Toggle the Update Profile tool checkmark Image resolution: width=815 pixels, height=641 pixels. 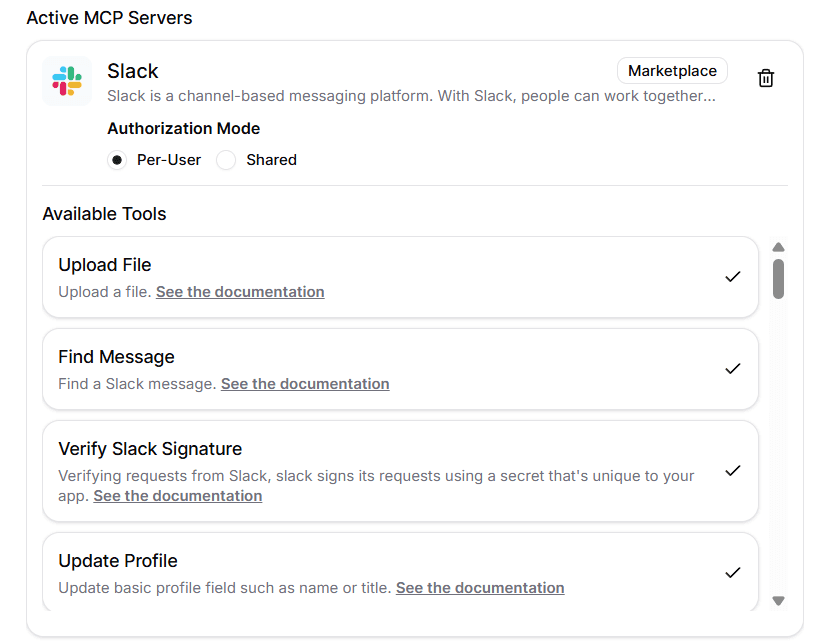click(x=732, y=573)
